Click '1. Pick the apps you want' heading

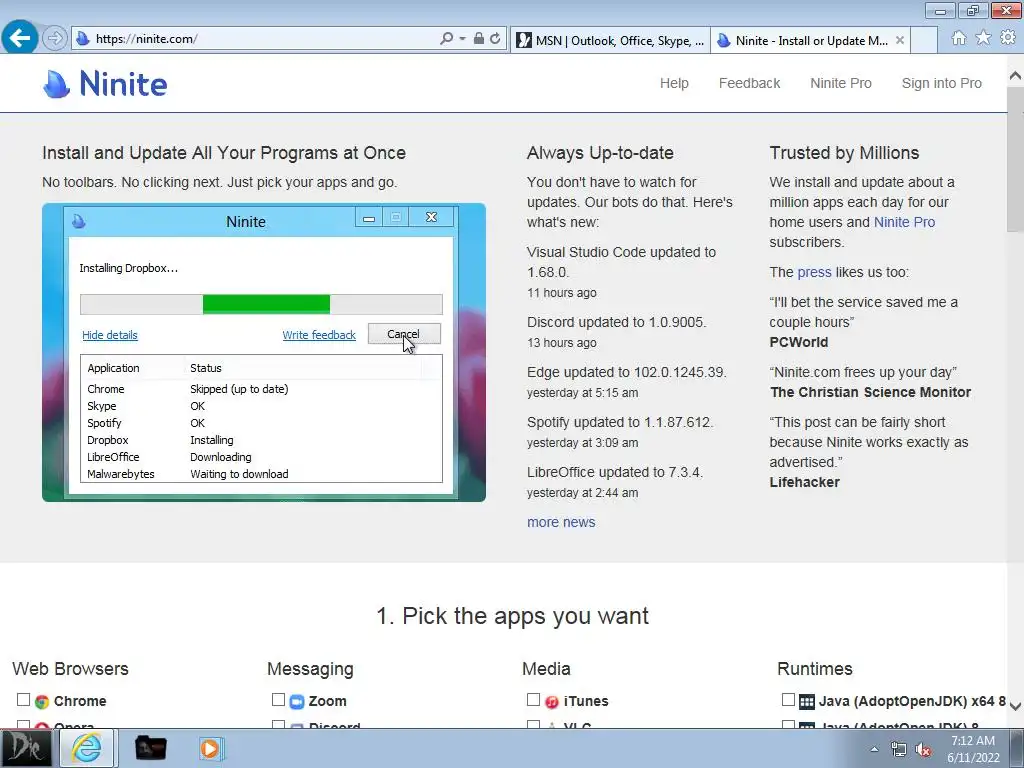(x=513, y=616)
